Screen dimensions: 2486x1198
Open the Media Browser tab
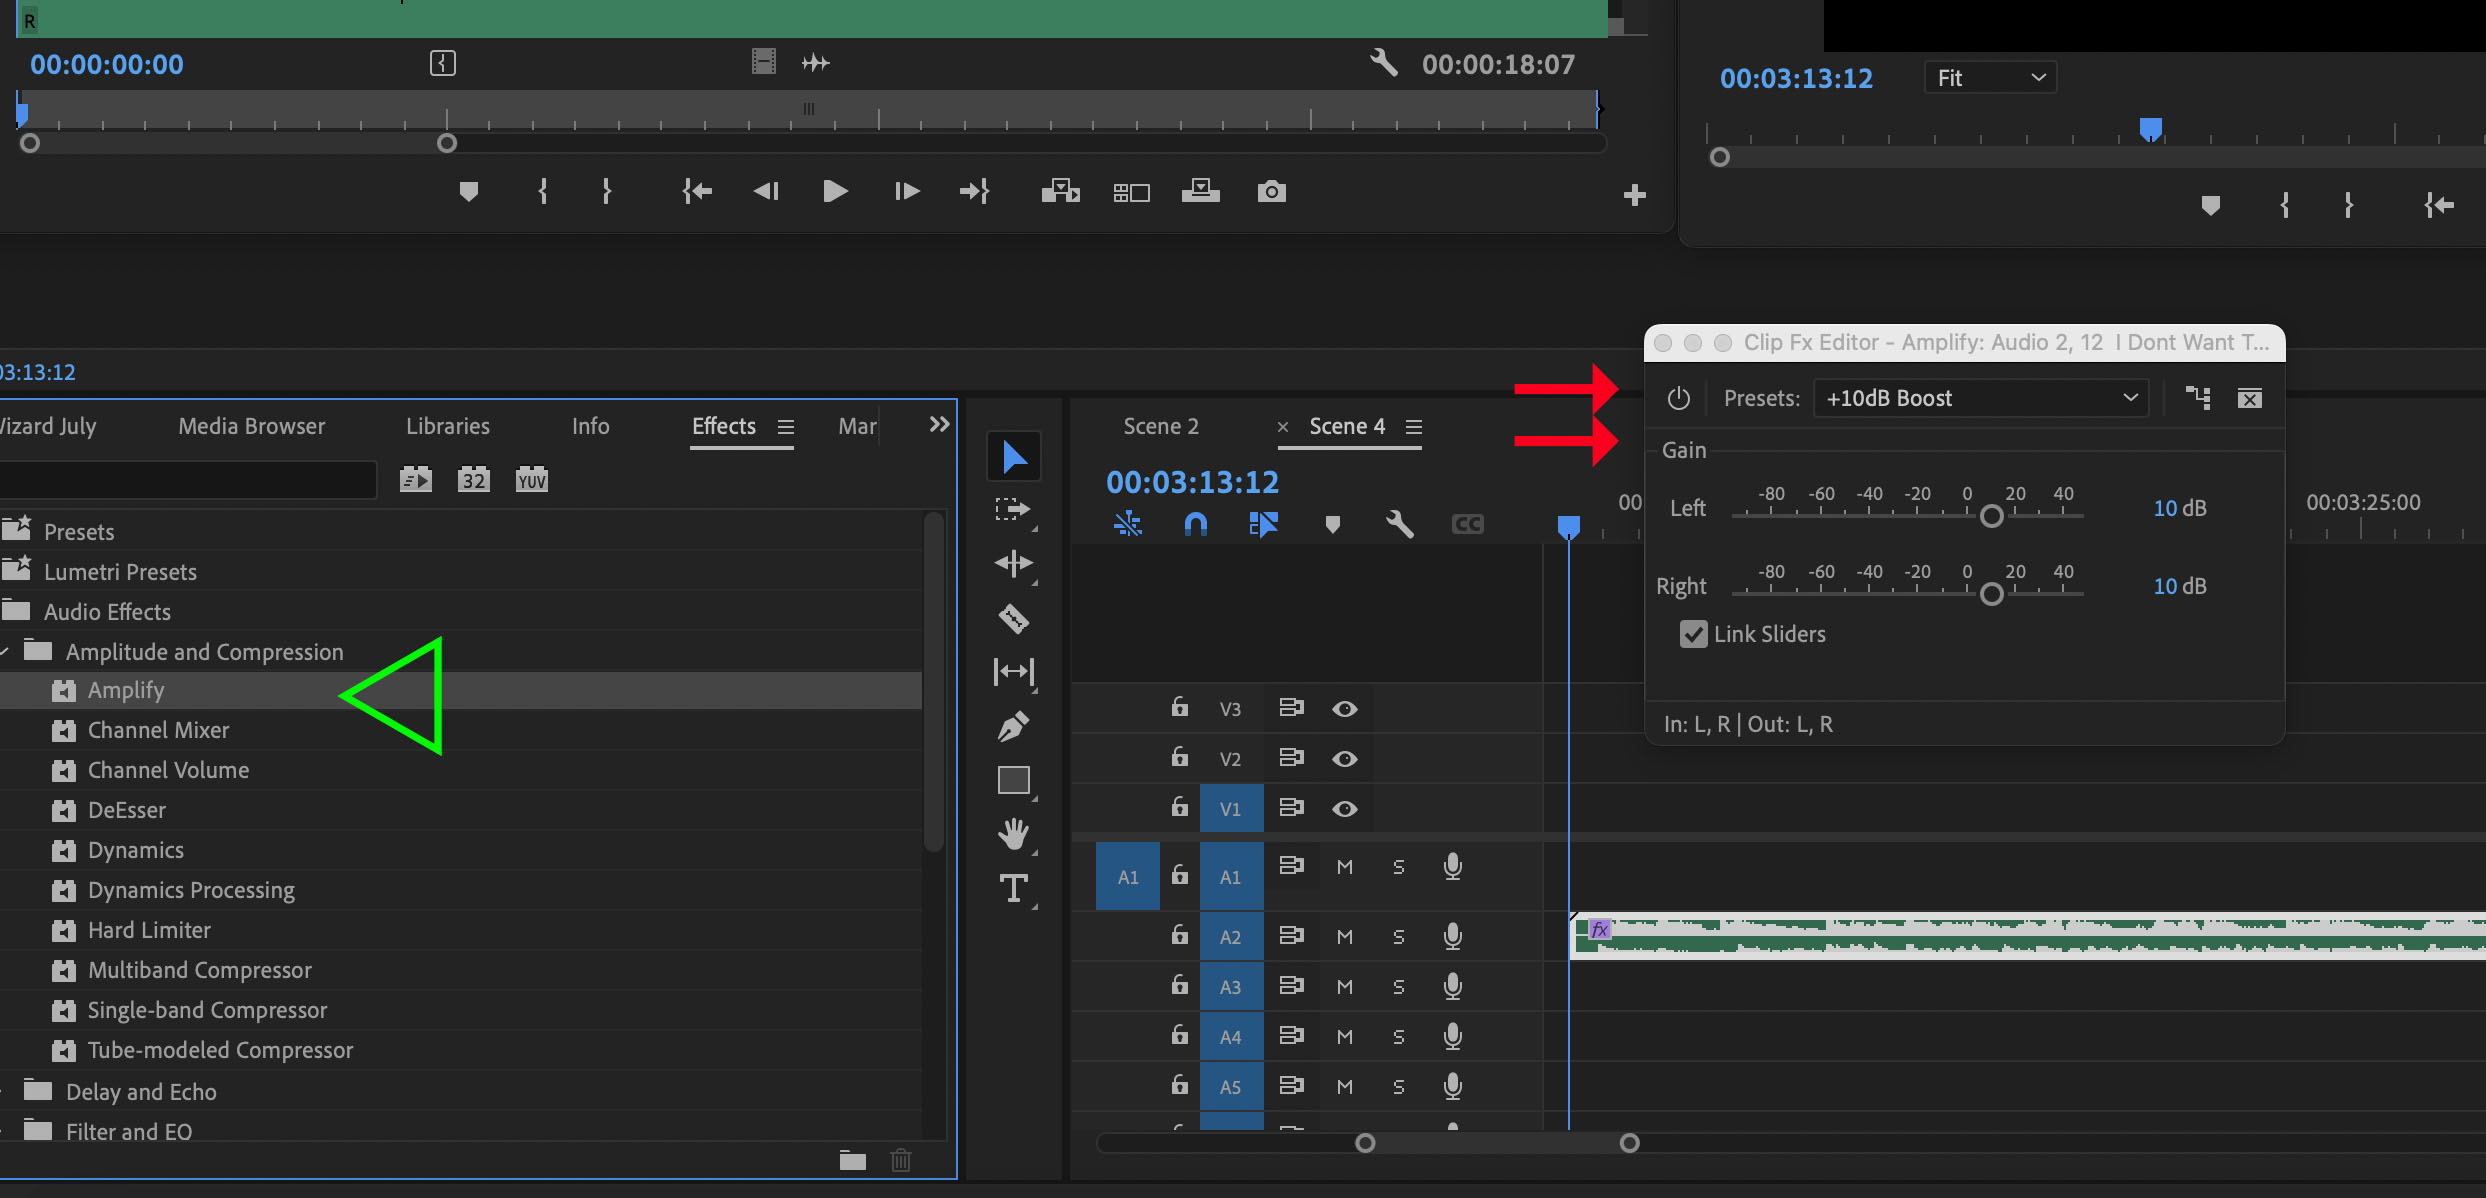point(251,426)
